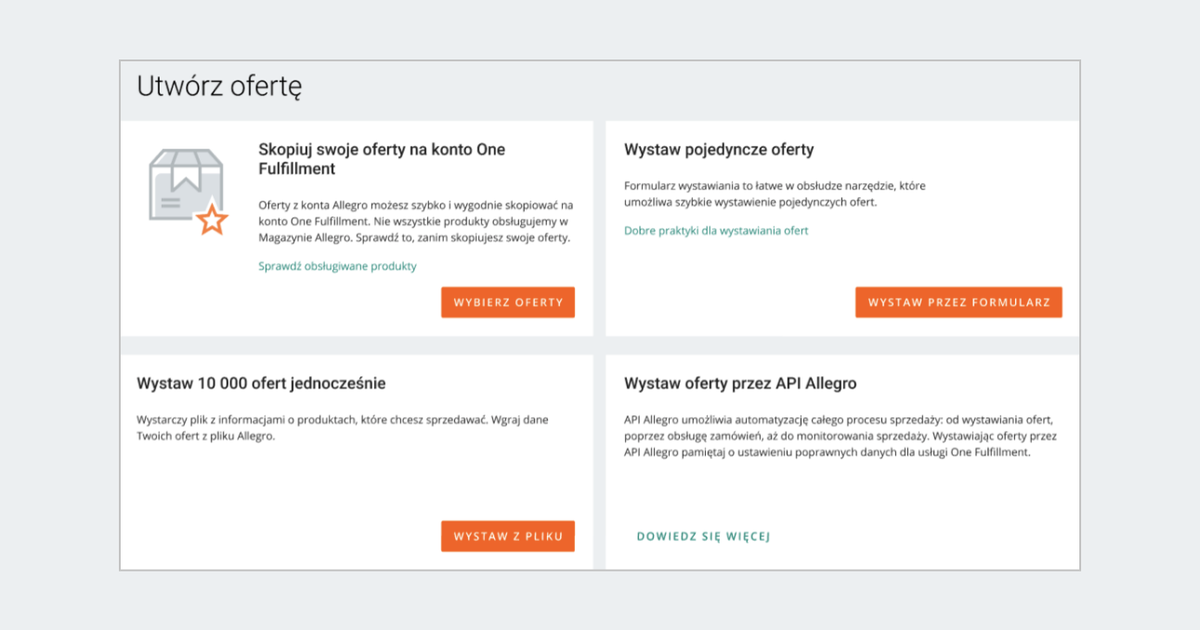Click the DOWIEDZ SIĘ WIĘCEJ link
This screenshot has width=1200, height=630.
(703, 536)
